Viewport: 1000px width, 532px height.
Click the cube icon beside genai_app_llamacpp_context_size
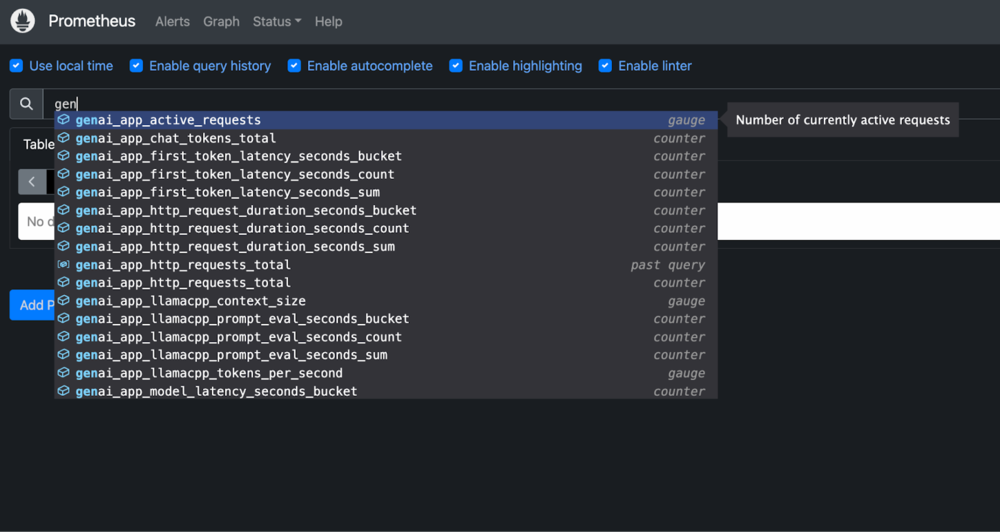pos(64,301)
